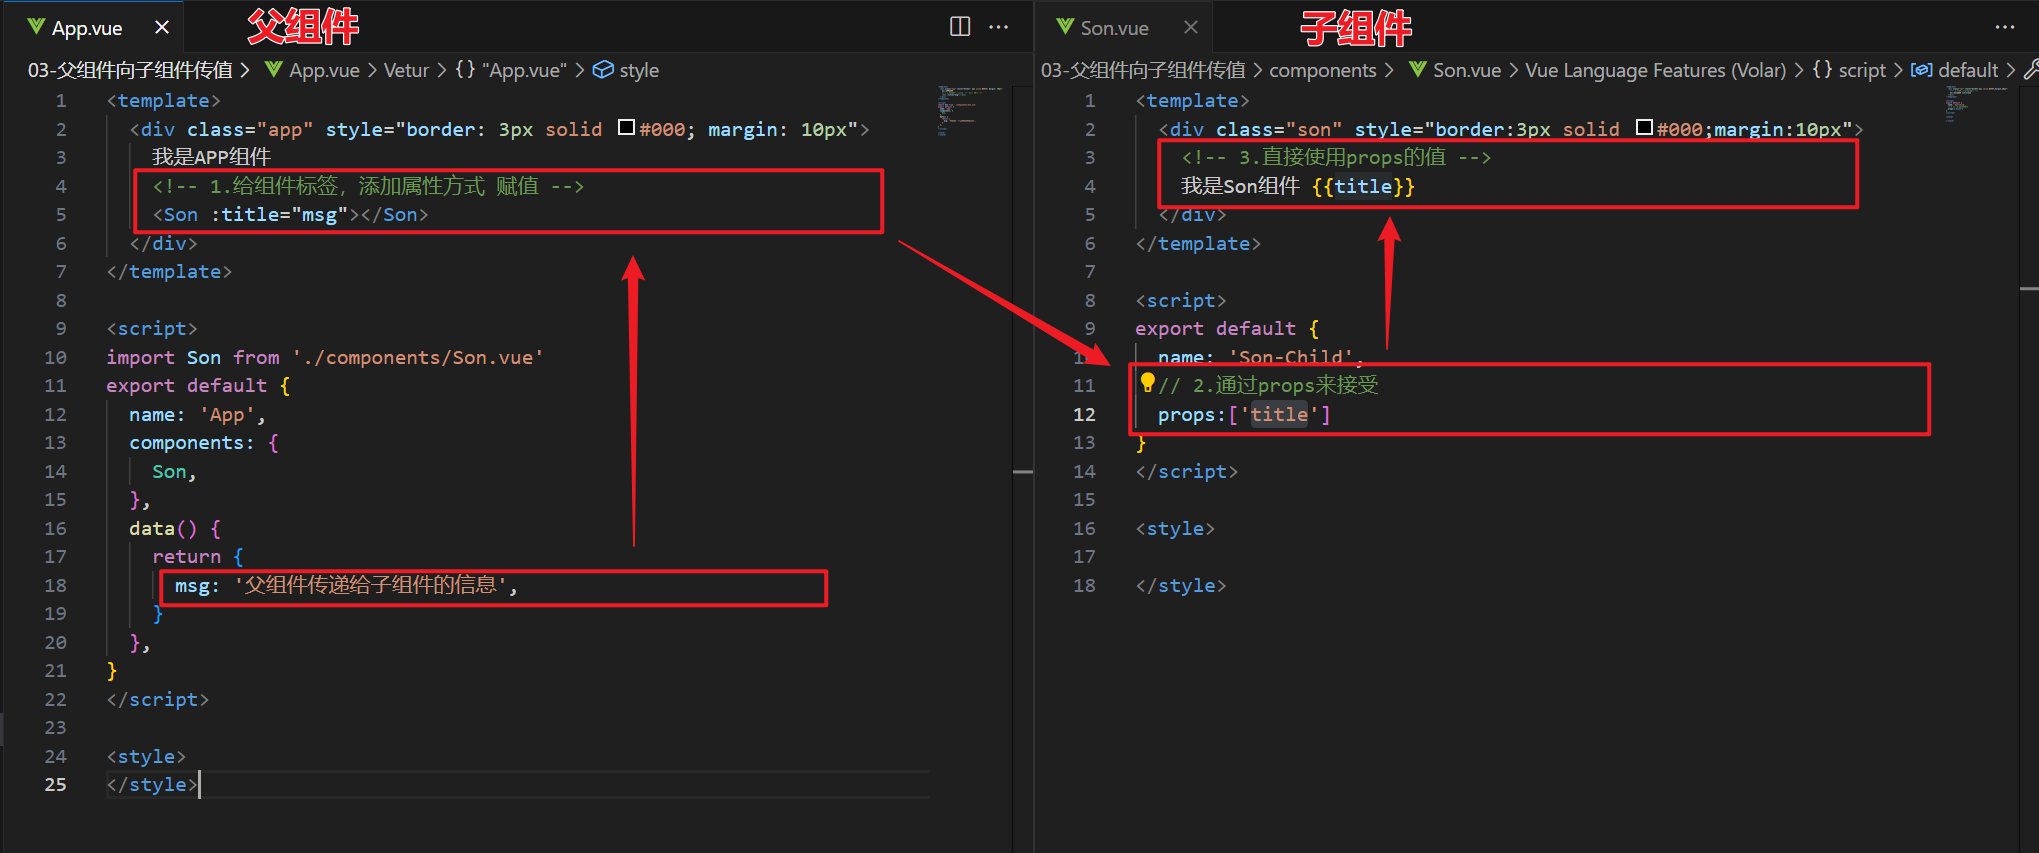Click name: 'App' line in App.vue

pyautogui.click(x=197, y=414)
